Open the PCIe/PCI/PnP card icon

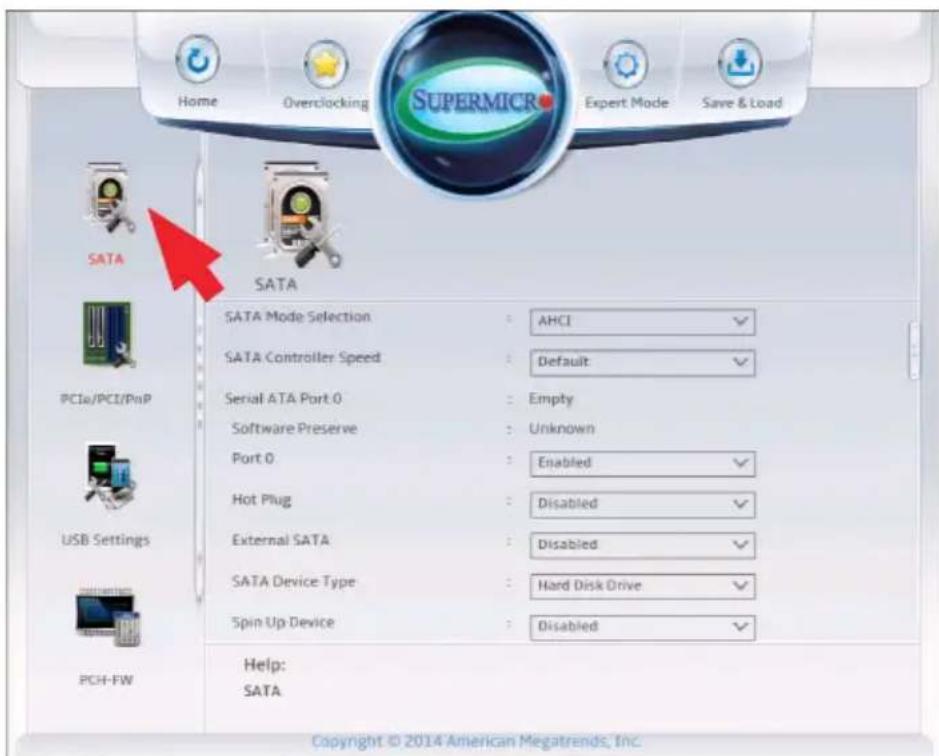(108, 335)
